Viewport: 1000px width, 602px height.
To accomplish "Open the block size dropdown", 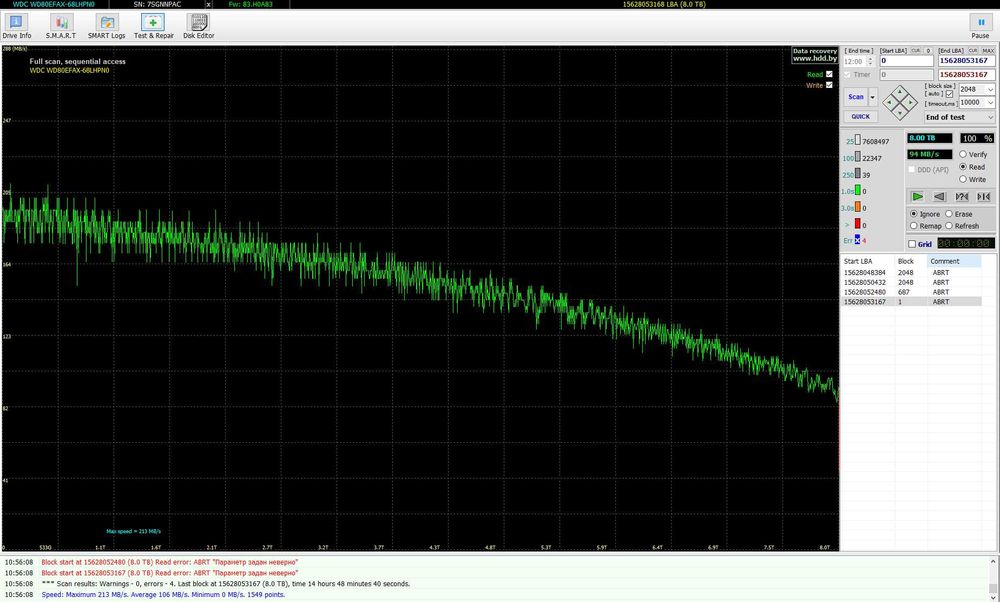I will (x=990, y=89).
